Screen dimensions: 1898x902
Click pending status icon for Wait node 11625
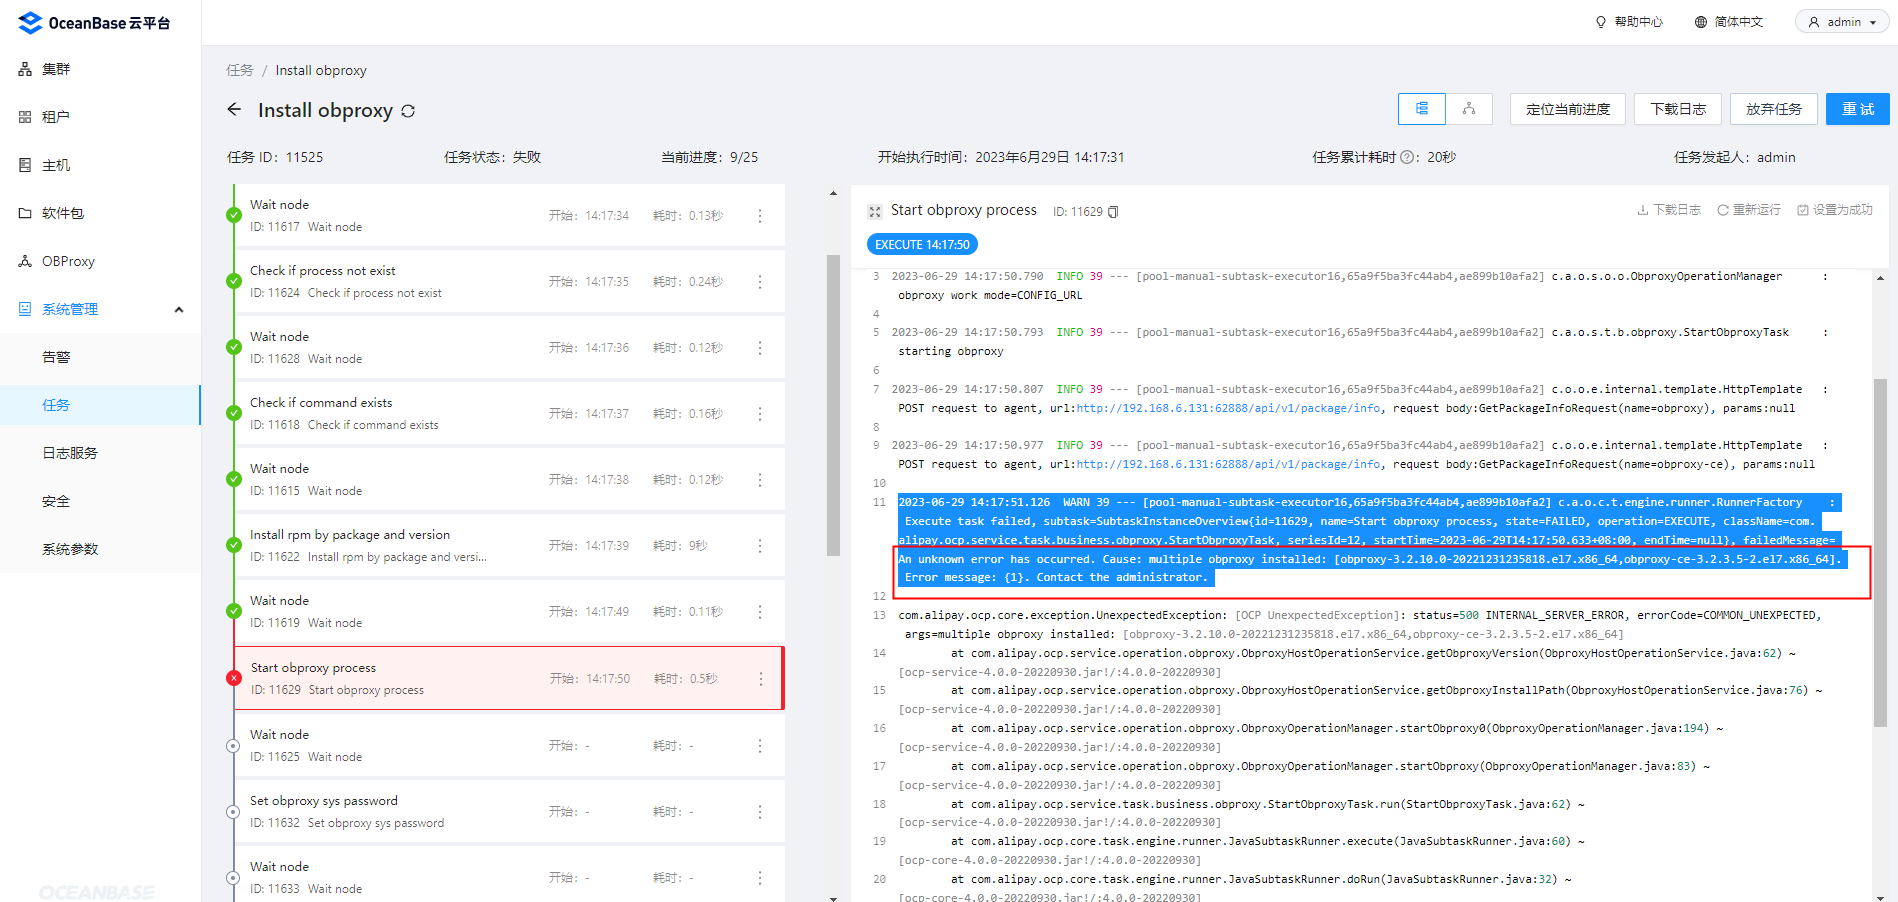click(x=233, y=746)
